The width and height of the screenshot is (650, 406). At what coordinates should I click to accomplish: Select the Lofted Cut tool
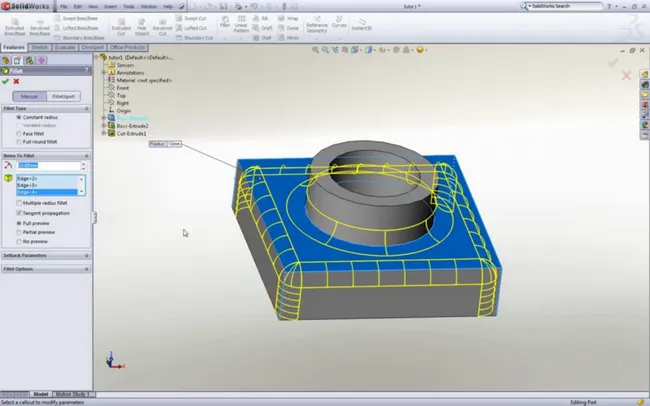pos(191,28)
